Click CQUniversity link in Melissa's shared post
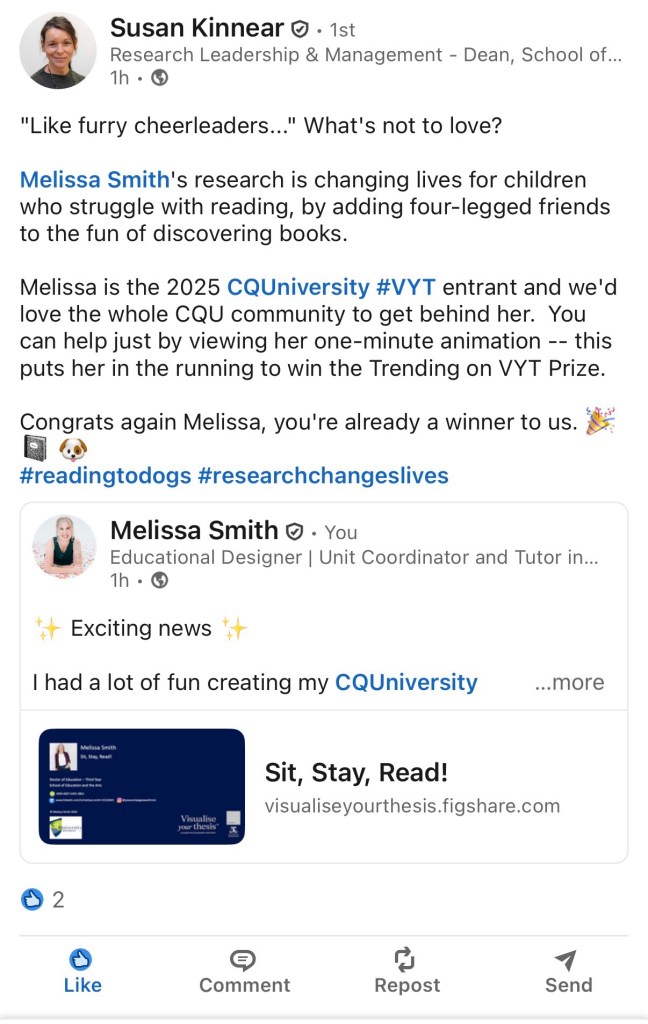The height and width of the screenshot is (1024, 648). pos(406,683)
